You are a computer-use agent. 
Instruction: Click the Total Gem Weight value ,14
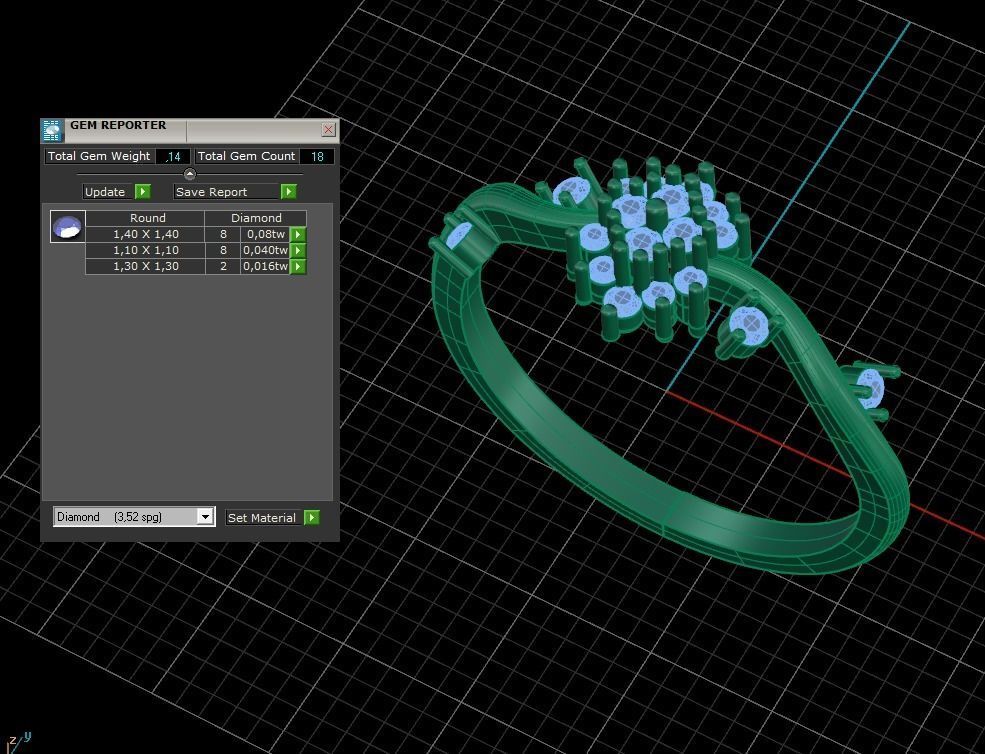click(x=173, y=156)
